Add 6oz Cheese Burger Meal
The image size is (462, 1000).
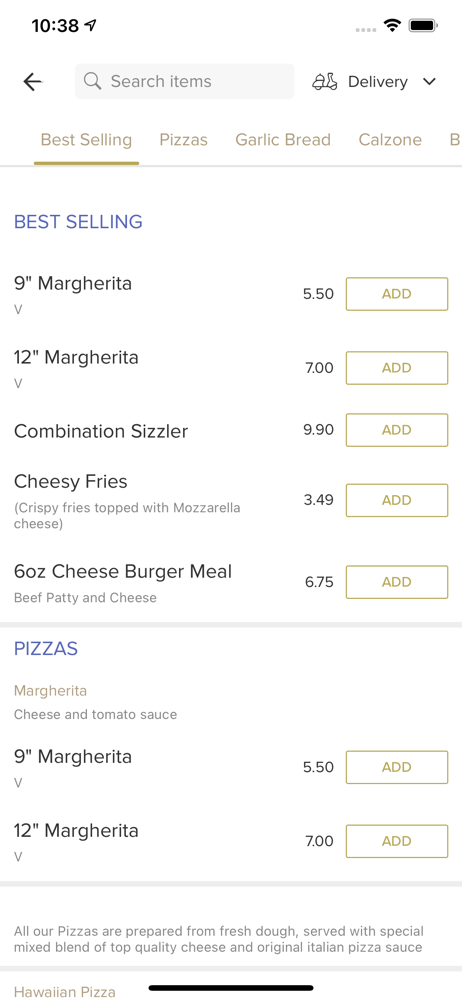[x=397, y=582]
